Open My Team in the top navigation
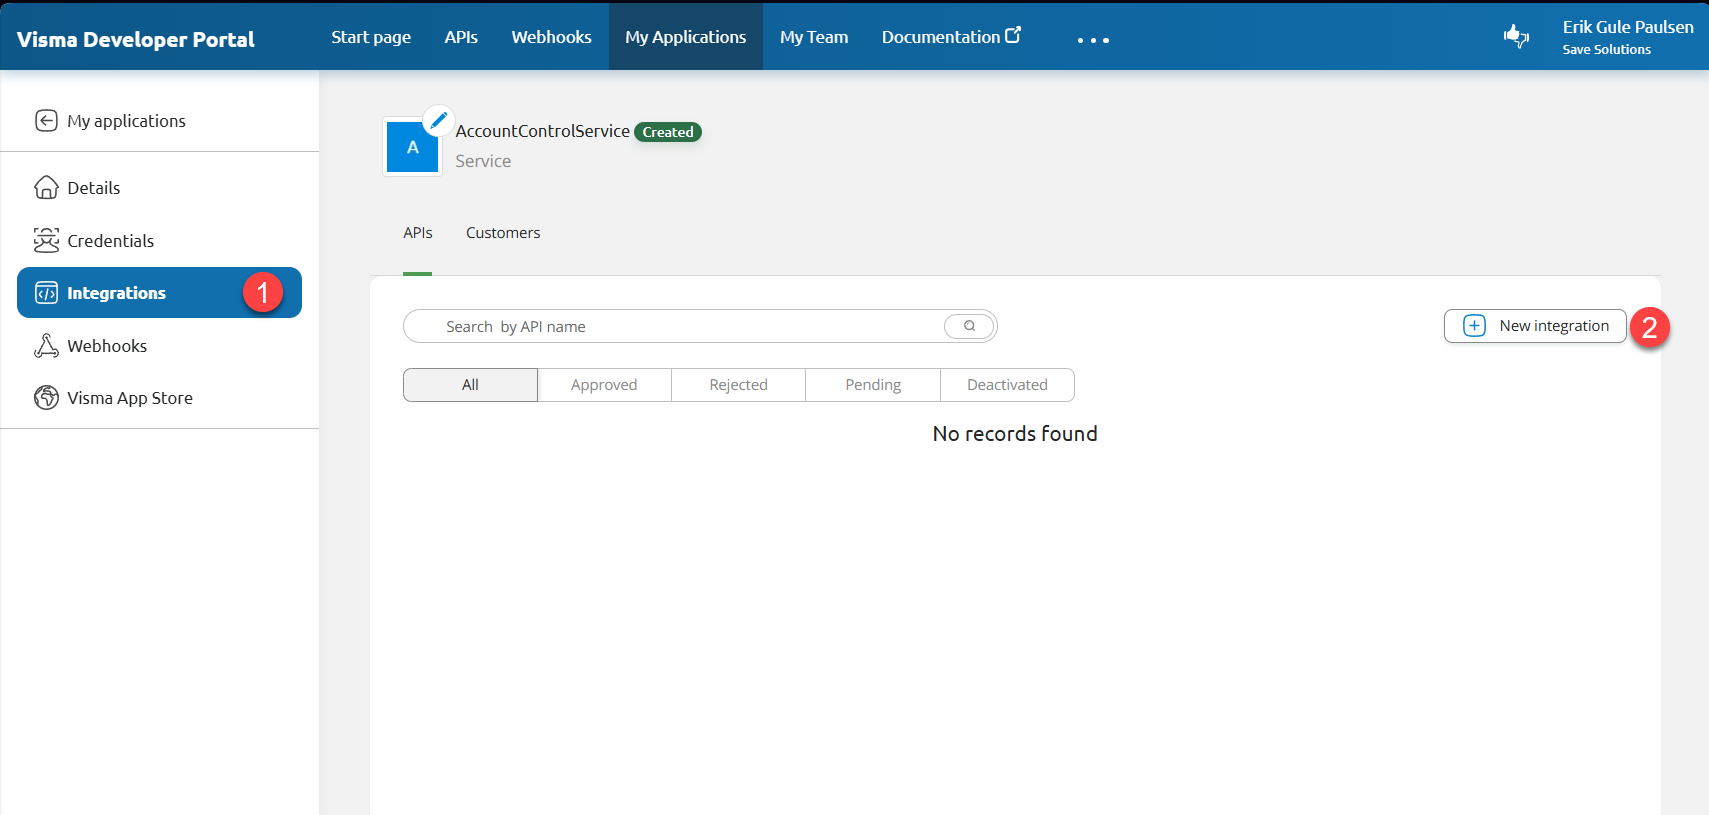This screenshot has width=1709, height=815. tap(813, 37)
